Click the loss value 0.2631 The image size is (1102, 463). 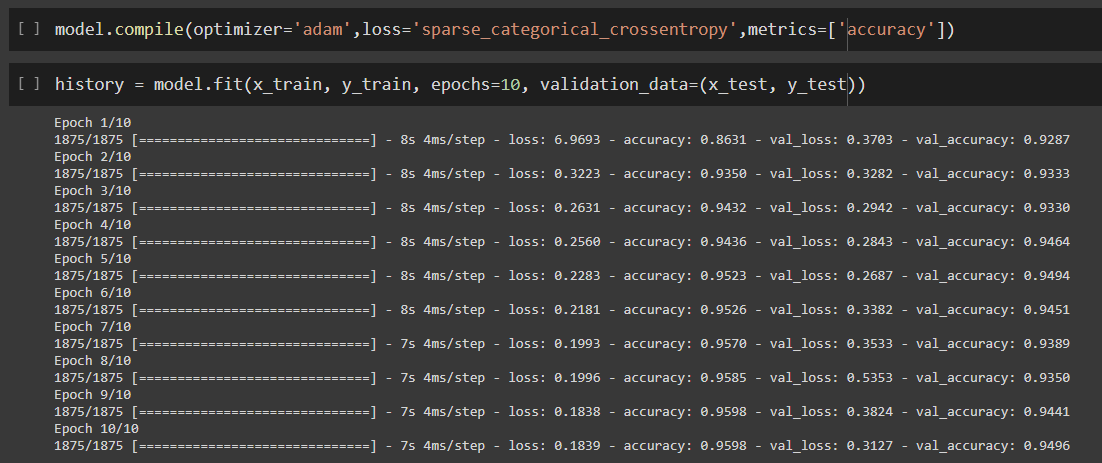click(x=577, y=208)
